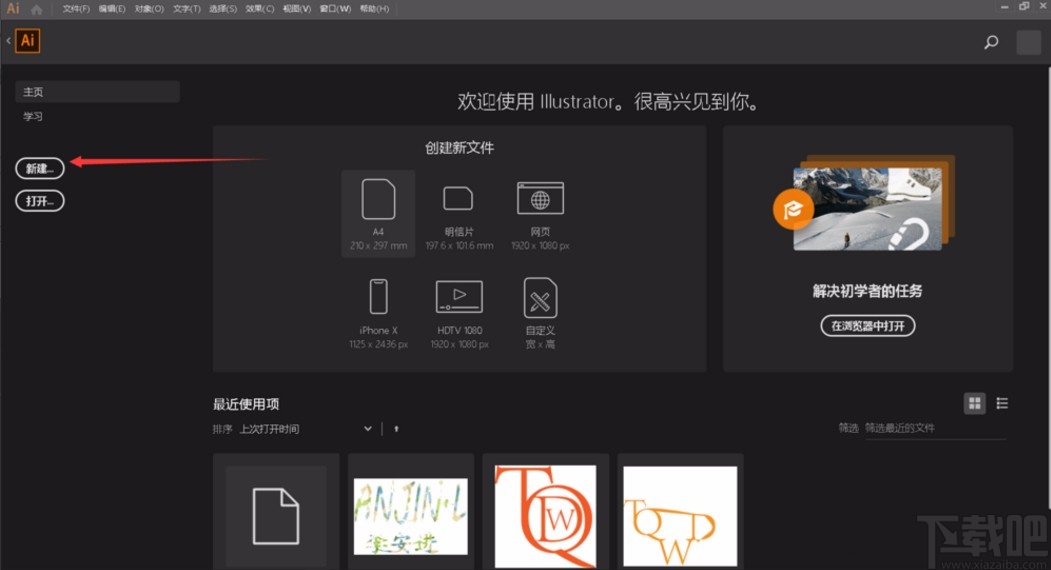Select the iPhone X preset icon
1051x570 pixels.
pos(379,296)
